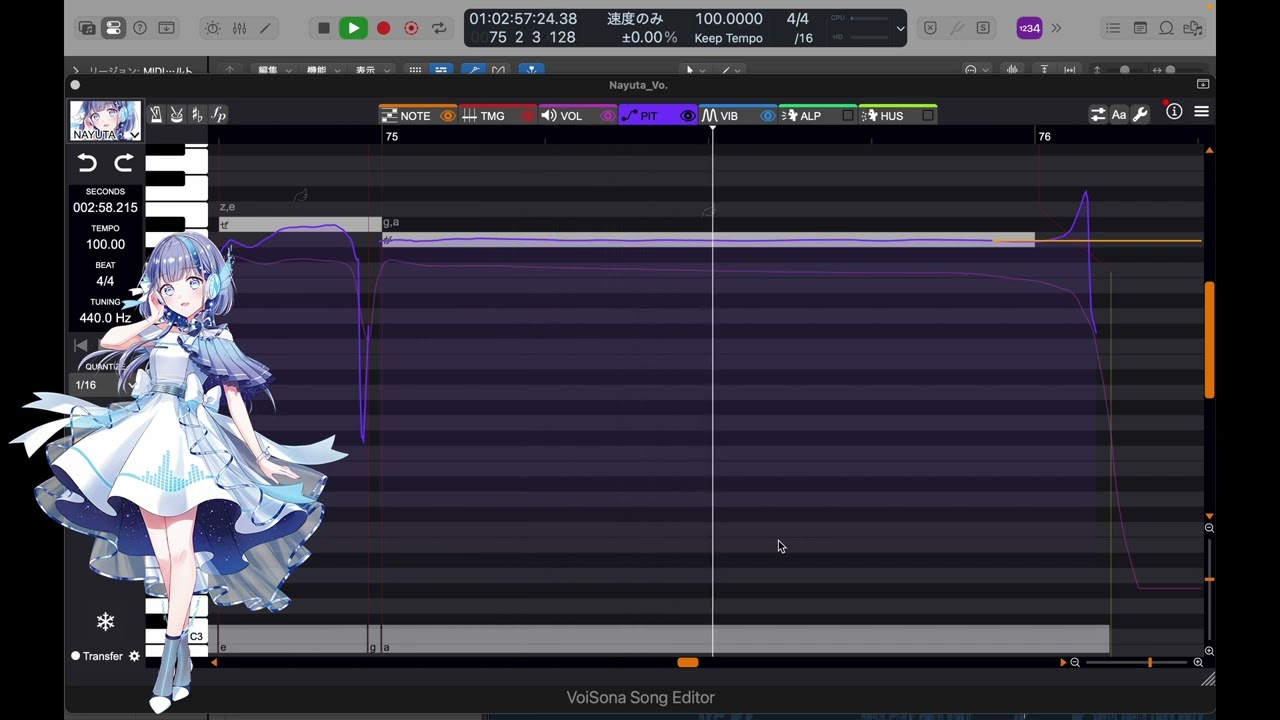The width and height of the screenshot is (1280, 720).
Task: Toggle the PIT layer eye visibility
Action: click(x=687, y=116)
